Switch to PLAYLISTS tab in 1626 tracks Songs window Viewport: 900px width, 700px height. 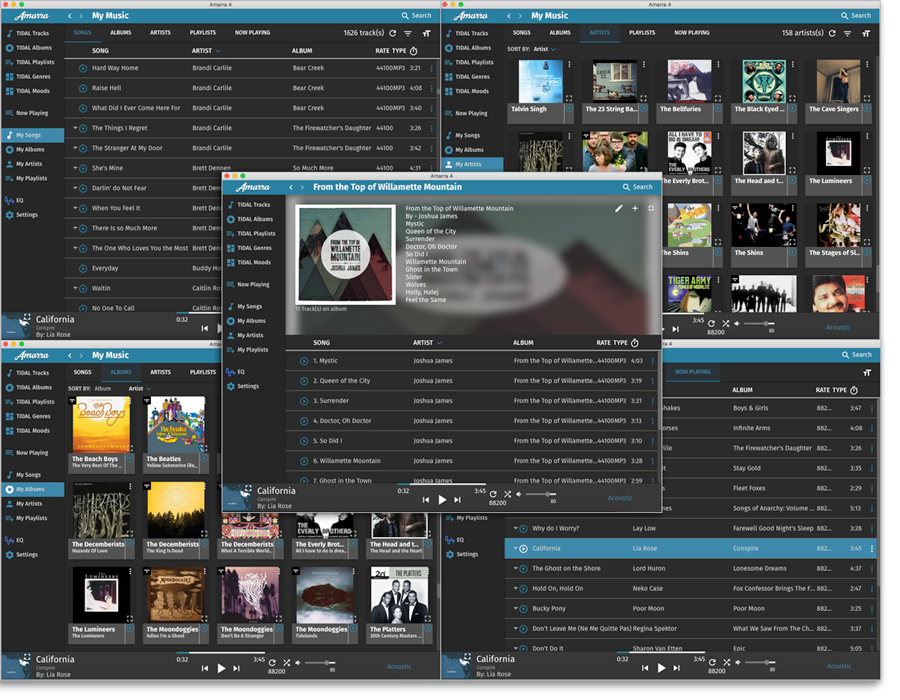(x=203, y=33)
